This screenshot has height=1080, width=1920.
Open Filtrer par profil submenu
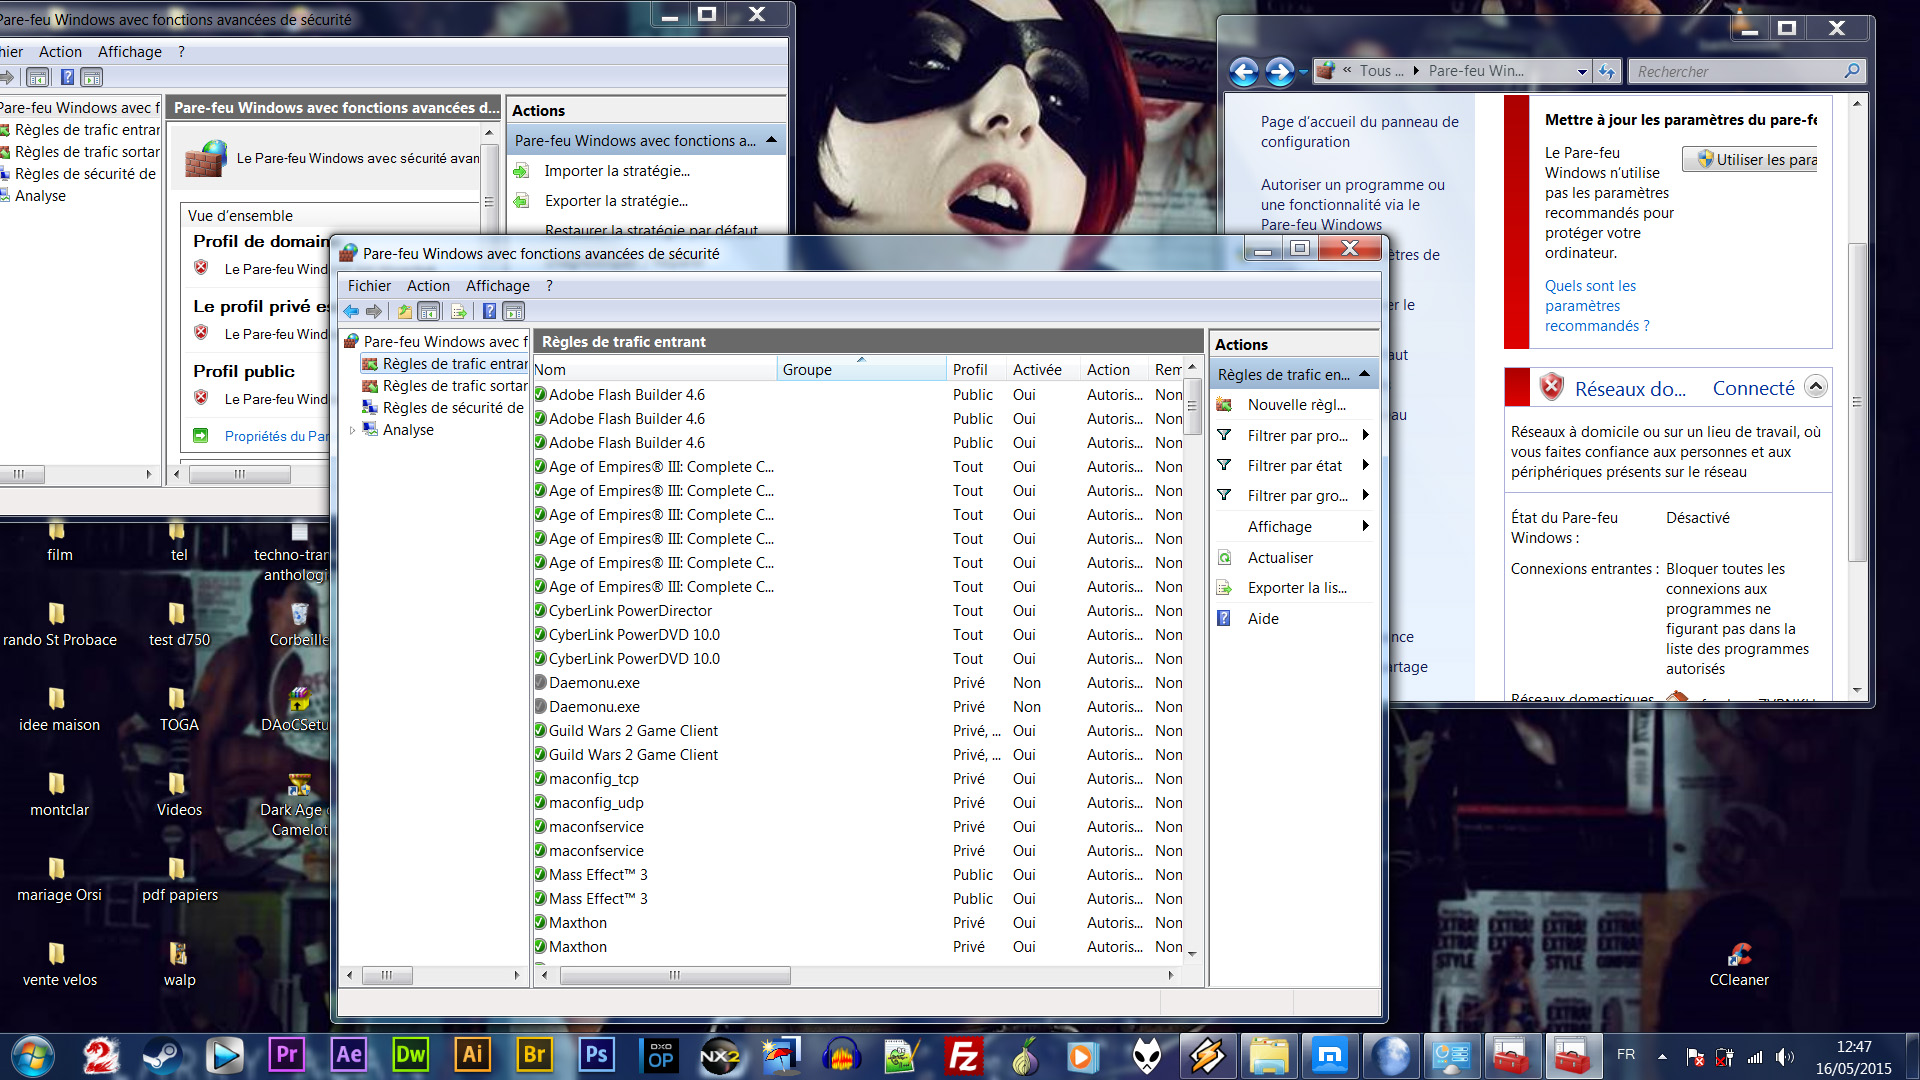click(1296, 436)
